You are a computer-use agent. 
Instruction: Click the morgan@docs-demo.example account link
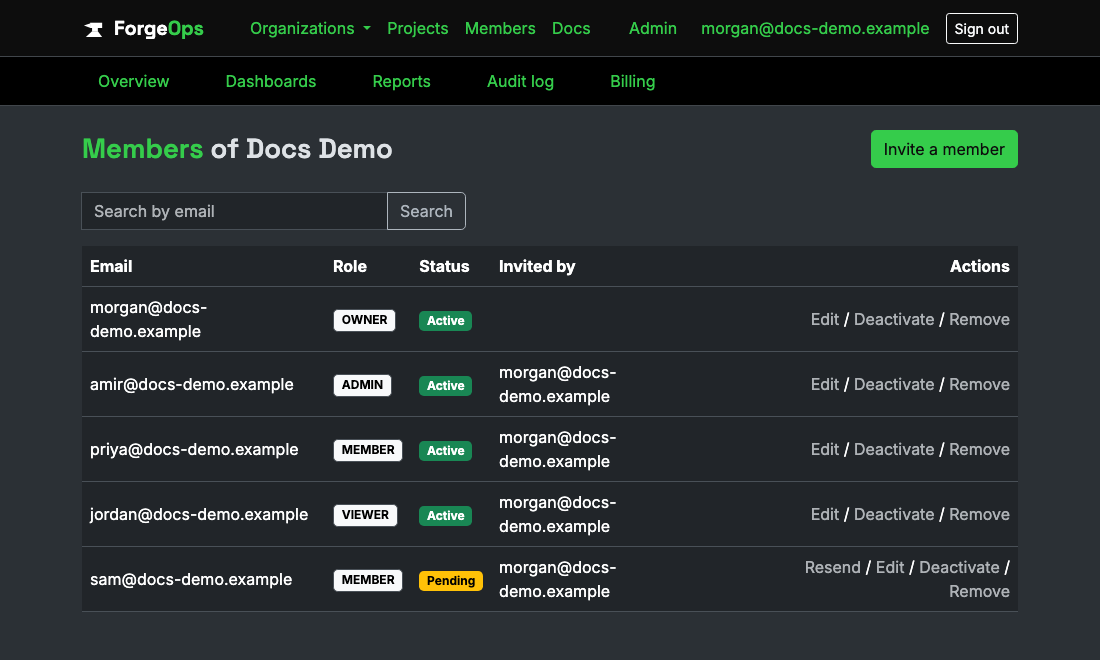(815, 29)
